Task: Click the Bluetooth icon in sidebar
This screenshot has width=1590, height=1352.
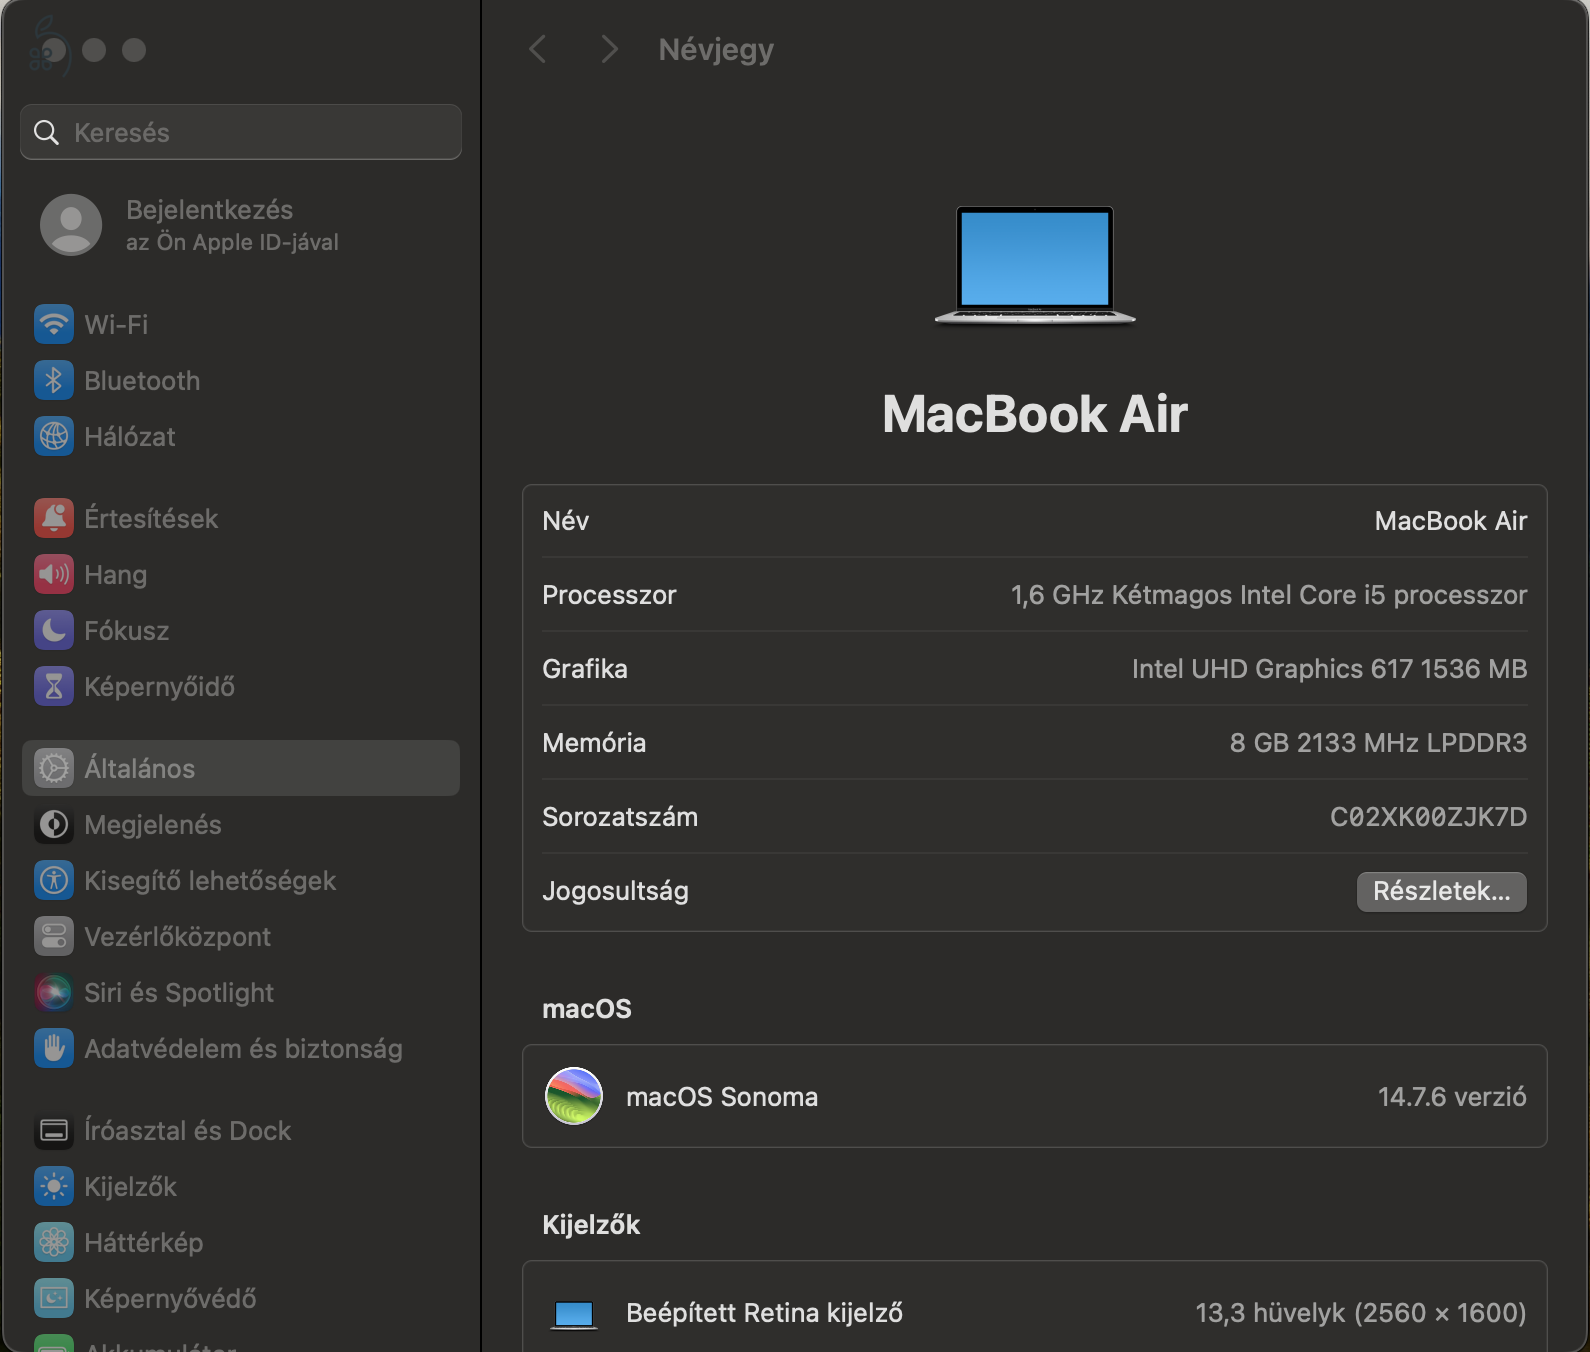Action: pos(54,380)
